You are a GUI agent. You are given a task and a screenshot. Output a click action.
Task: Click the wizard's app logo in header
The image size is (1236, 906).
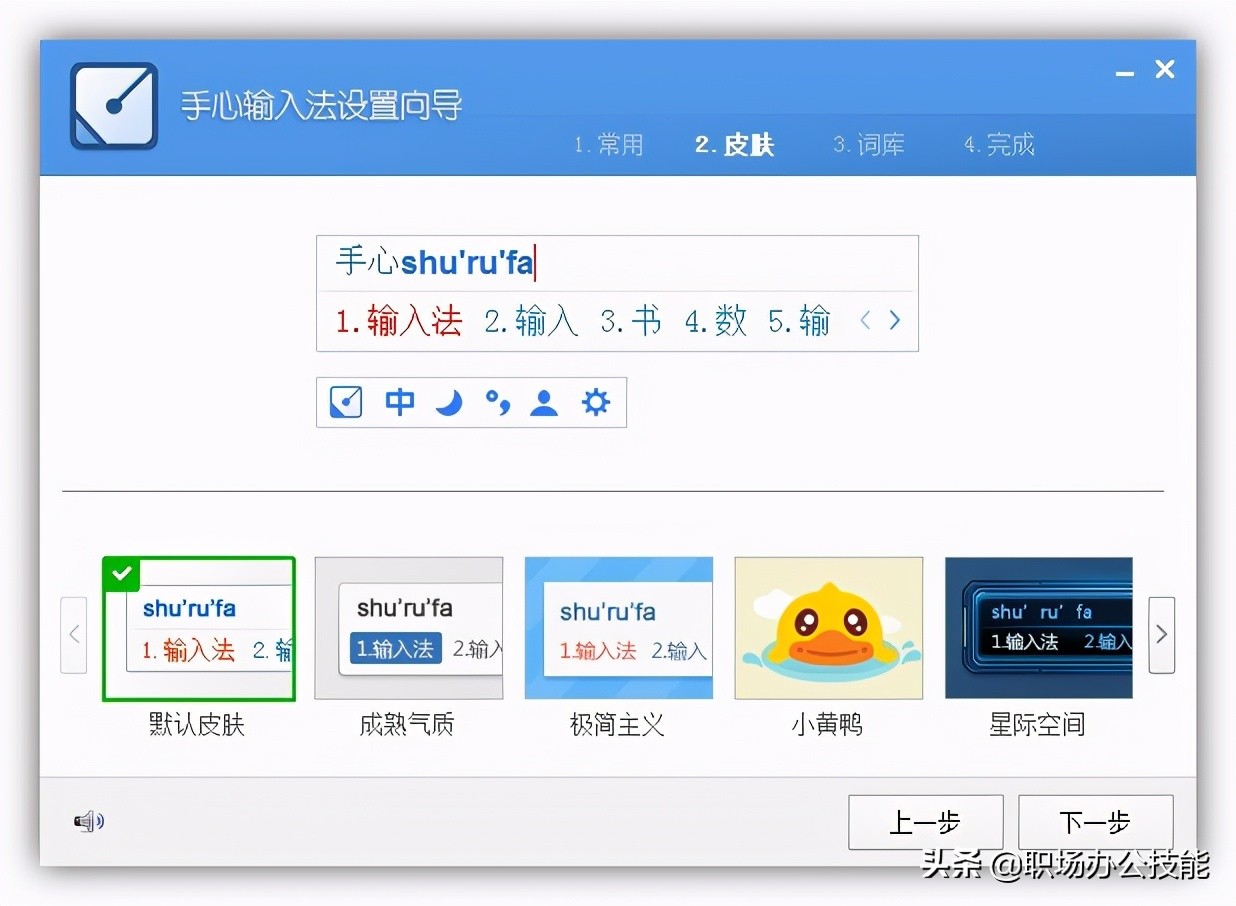click(x=114, y=106)
